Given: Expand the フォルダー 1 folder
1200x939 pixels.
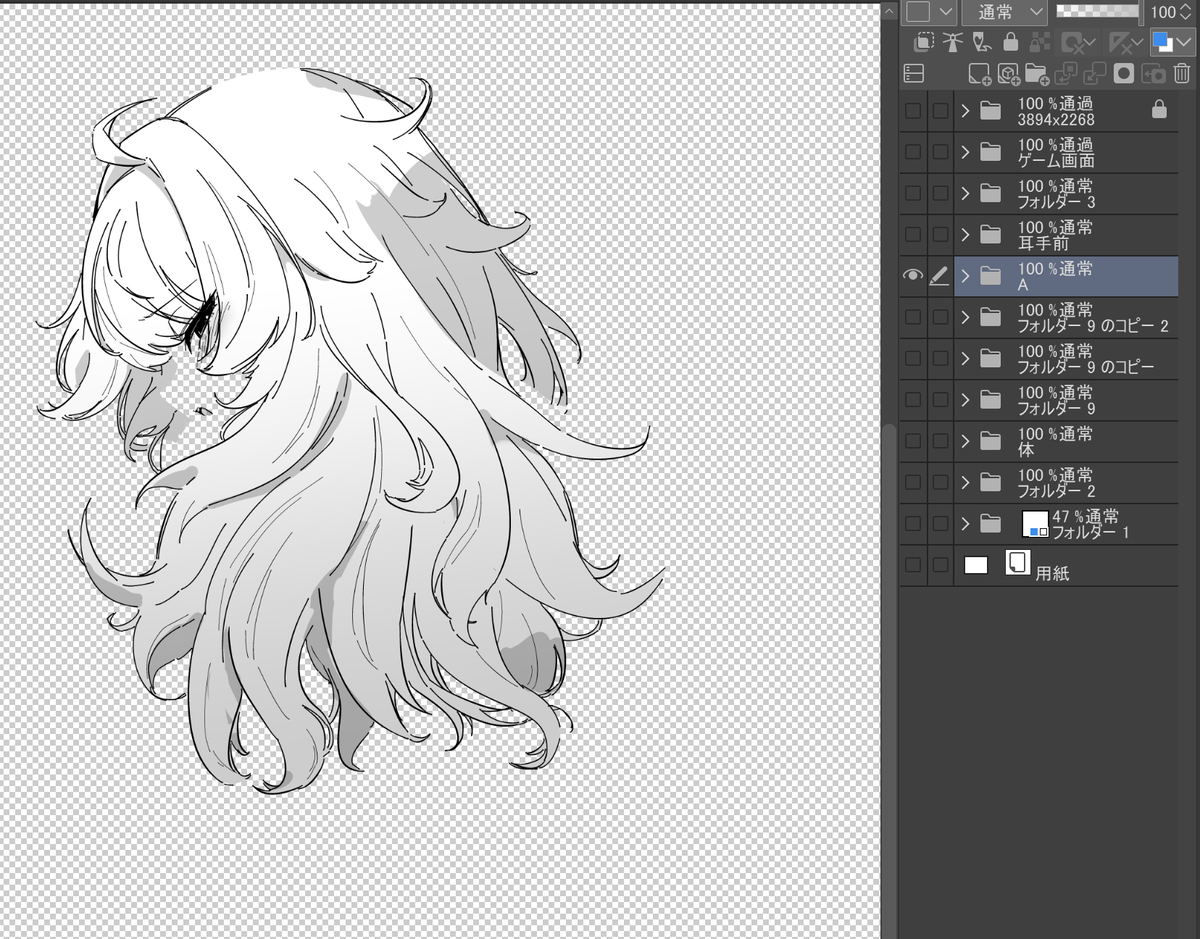Looking at the screenshot, I should (965, 523).
